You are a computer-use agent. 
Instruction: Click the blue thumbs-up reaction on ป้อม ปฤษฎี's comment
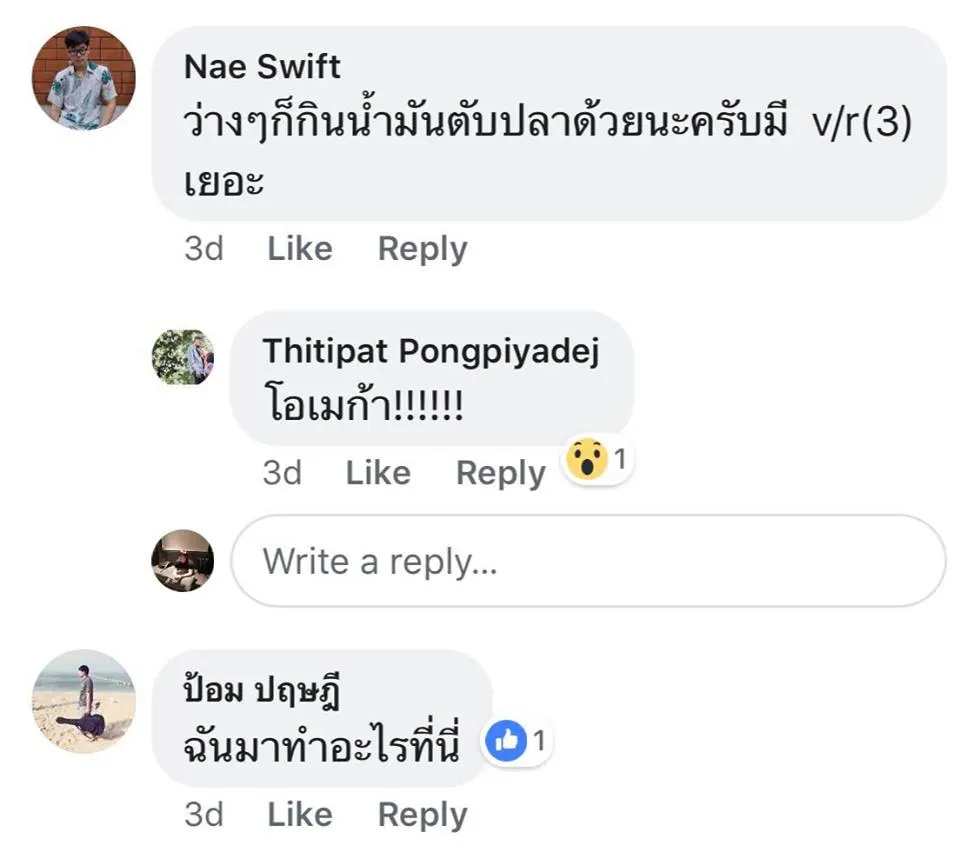pos(508,741)
